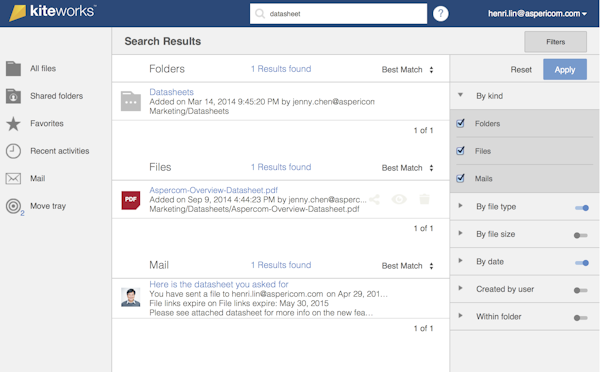Expand the By file size section arrow
Viewport: 600px width, 372px height.
tap(460, 233)
